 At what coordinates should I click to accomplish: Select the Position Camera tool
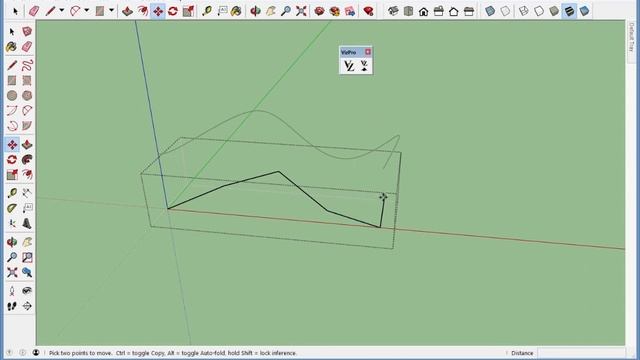click(x=12, y=291)
